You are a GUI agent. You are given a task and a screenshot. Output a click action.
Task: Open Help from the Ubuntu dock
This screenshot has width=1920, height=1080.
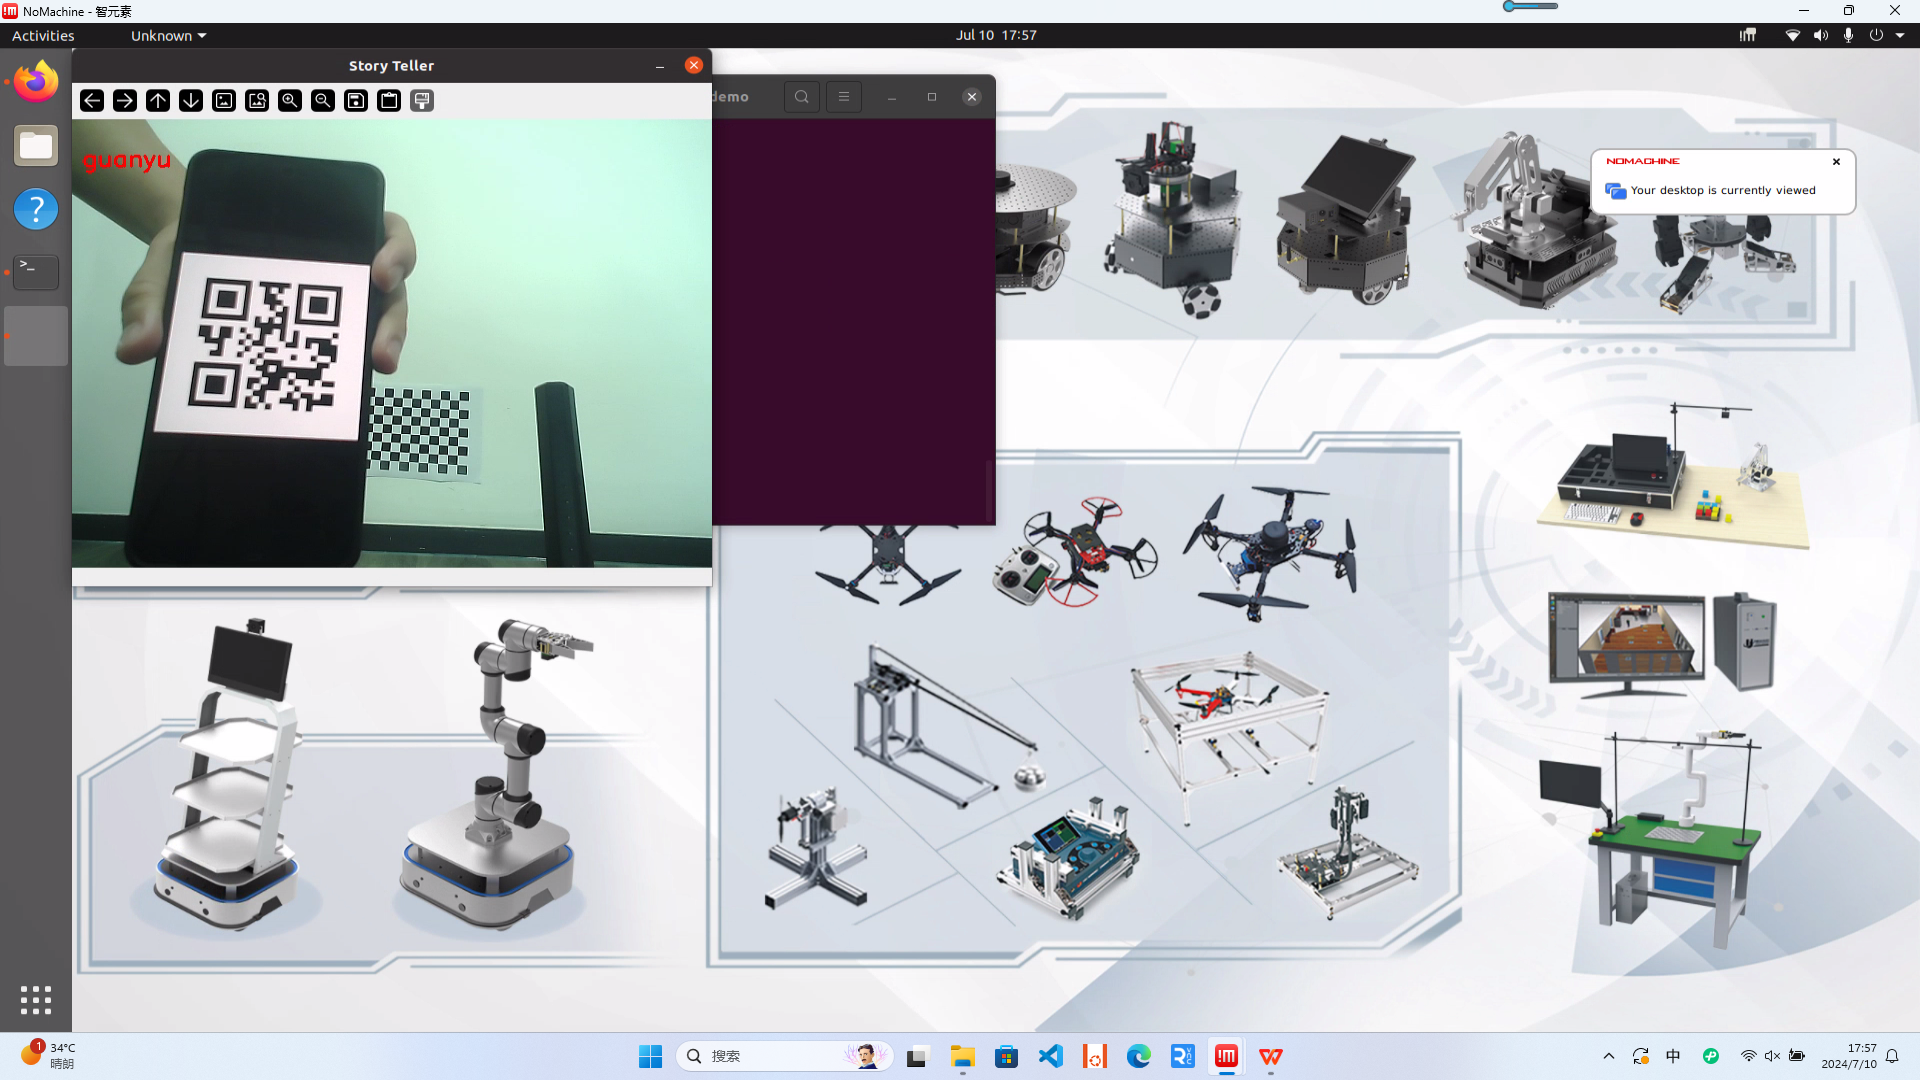36,209
